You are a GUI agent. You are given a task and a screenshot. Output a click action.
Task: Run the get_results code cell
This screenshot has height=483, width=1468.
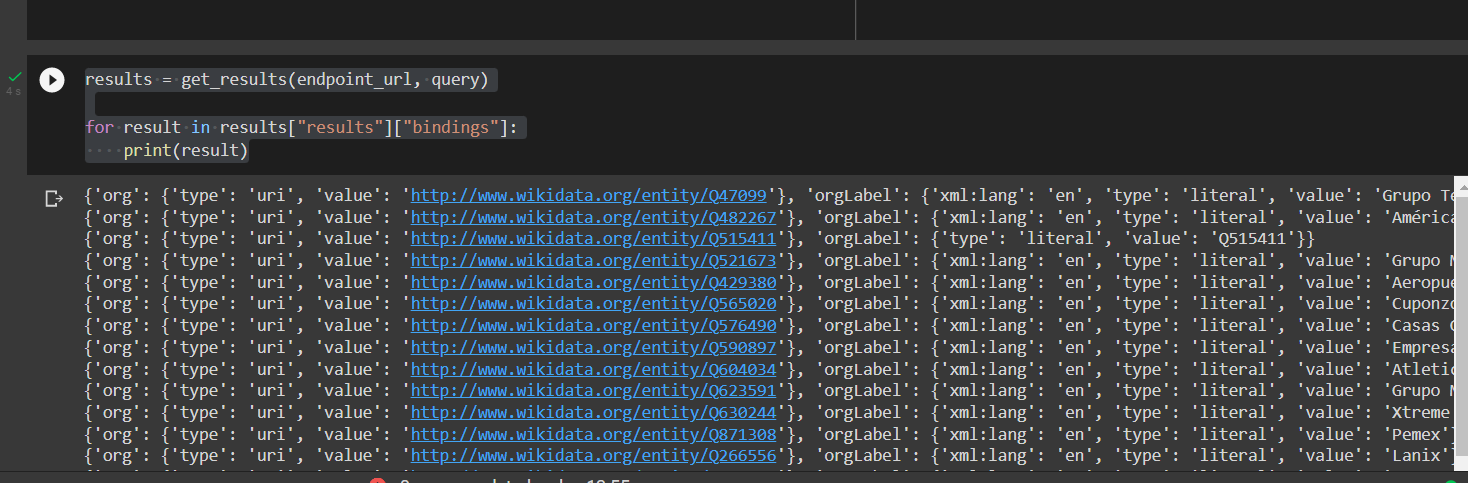click(x=52, y=80)
